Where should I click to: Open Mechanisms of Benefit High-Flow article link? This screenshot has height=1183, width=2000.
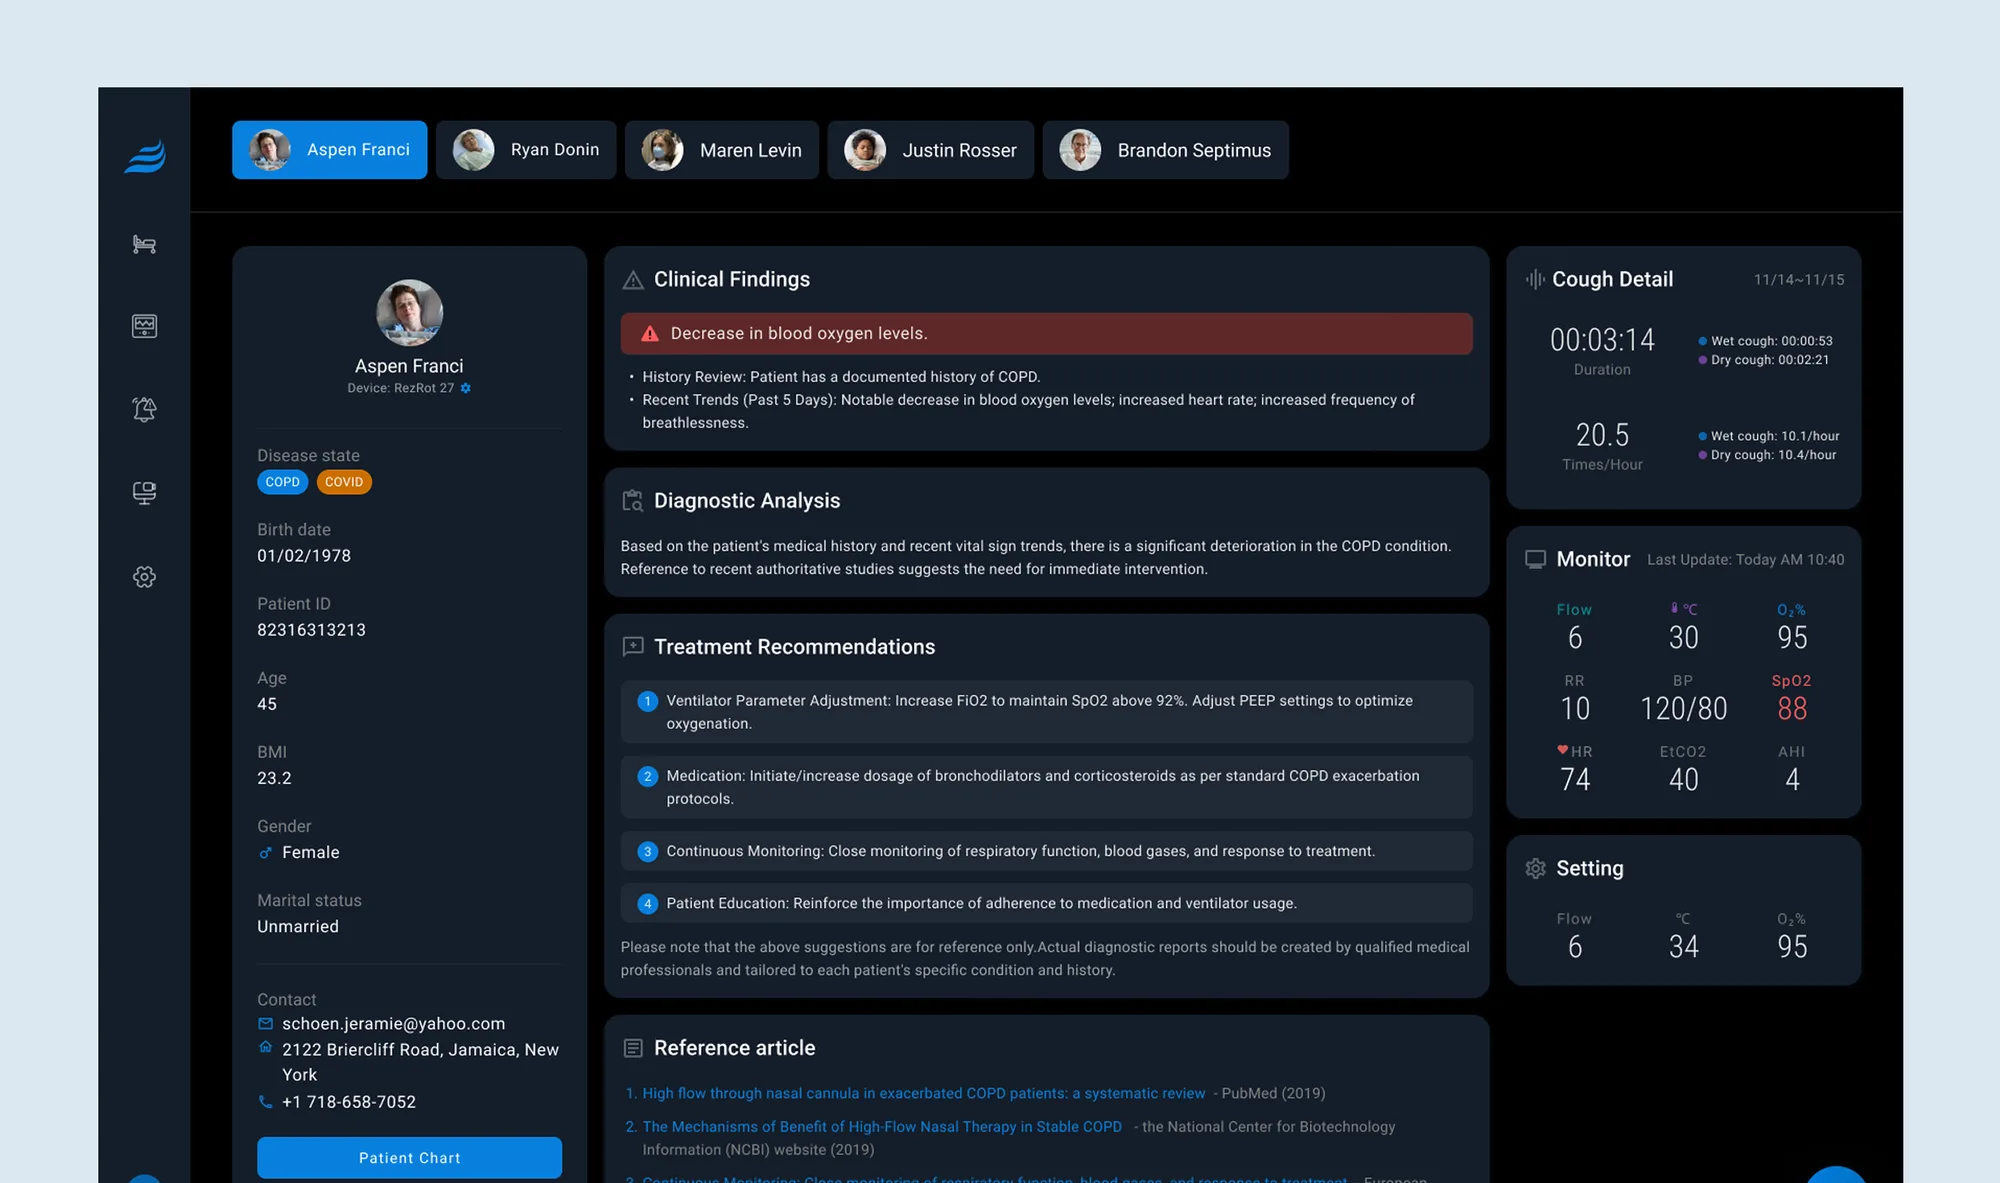click(881, 1126)
